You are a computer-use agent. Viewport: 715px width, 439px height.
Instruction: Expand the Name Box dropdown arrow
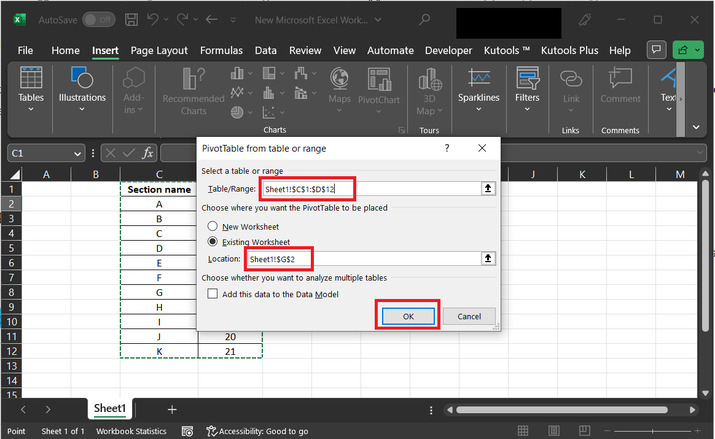click(x=77, y=153)
